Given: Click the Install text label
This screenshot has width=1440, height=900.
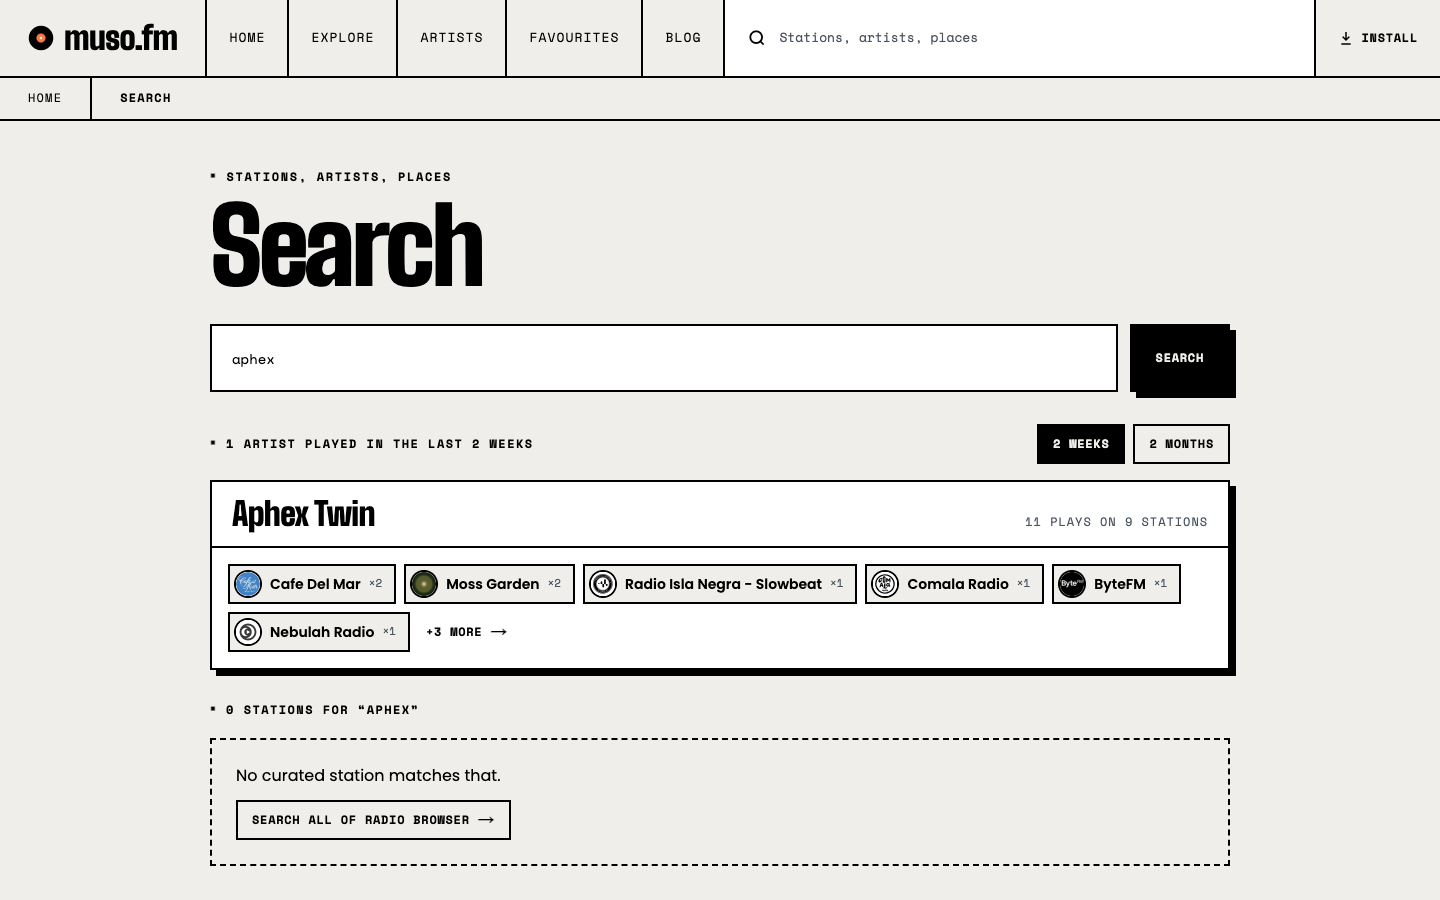Looking at the screenshot, I should pyautogui.click(x=1389, y=38).
